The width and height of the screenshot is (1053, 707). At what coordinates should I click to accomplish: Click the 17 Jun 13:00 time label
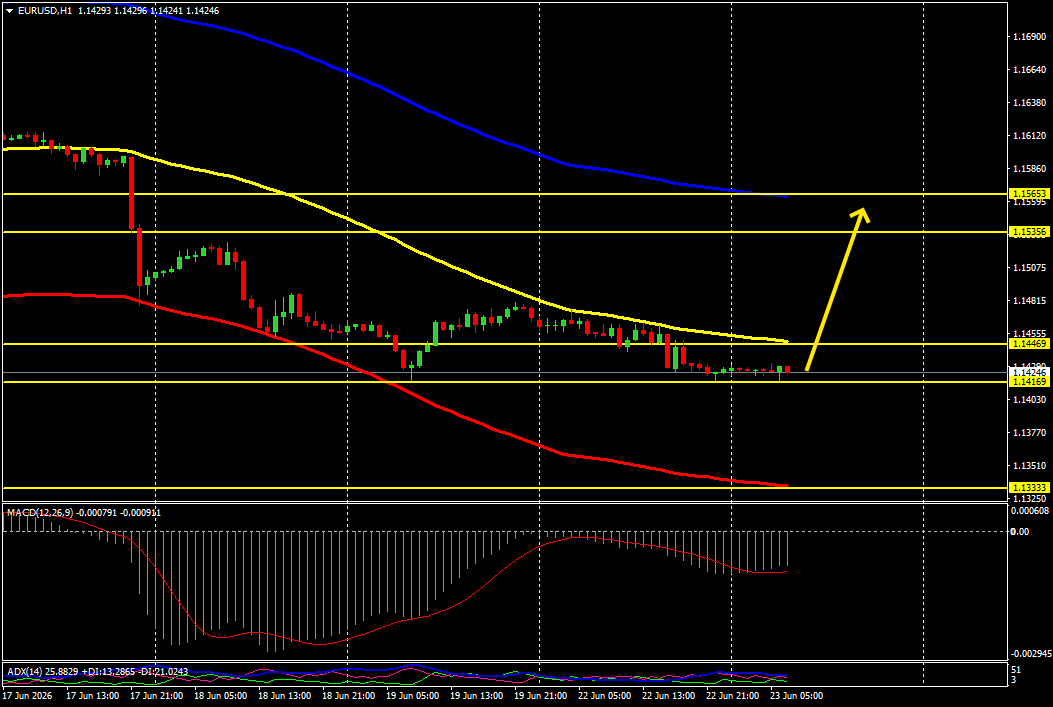(93, 696)
